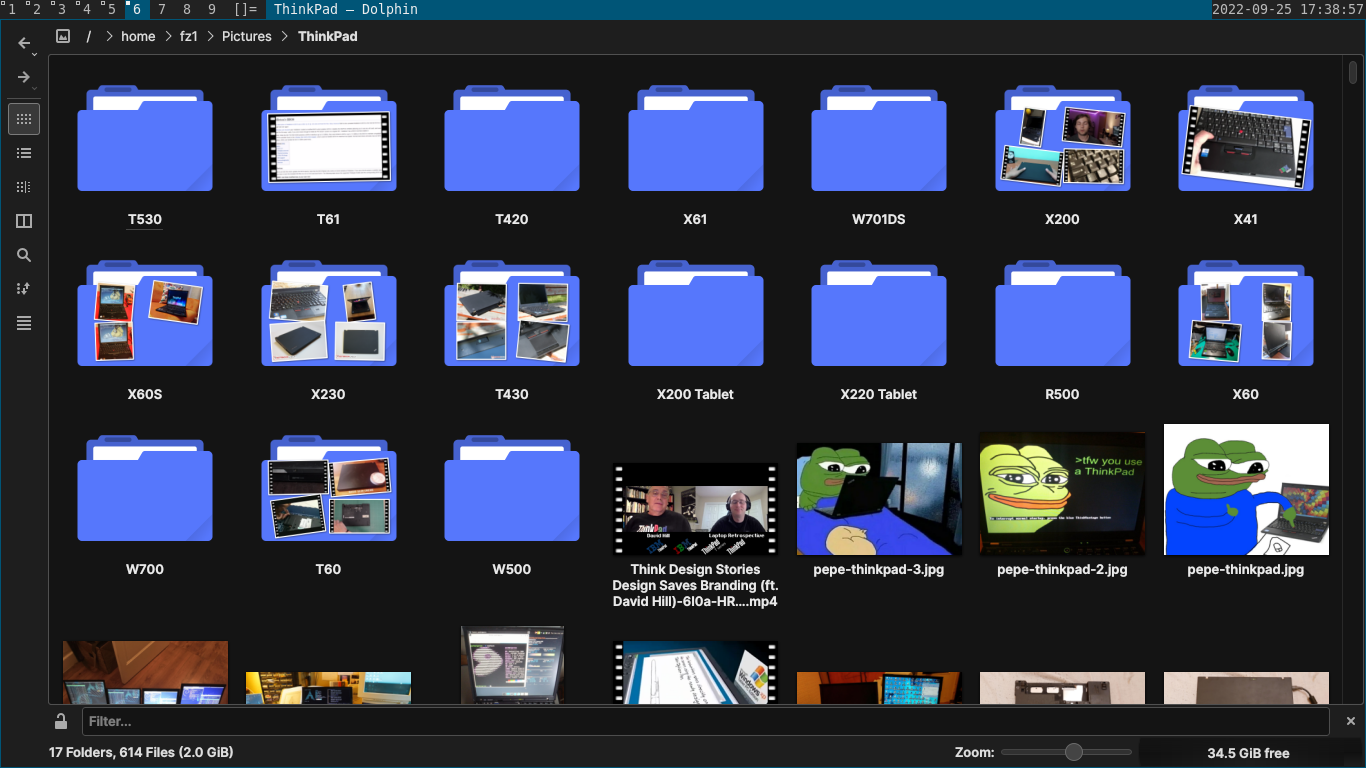Go back with the left arrow button
This screenshot has height=768, width=1366.
tap(24, 43)
